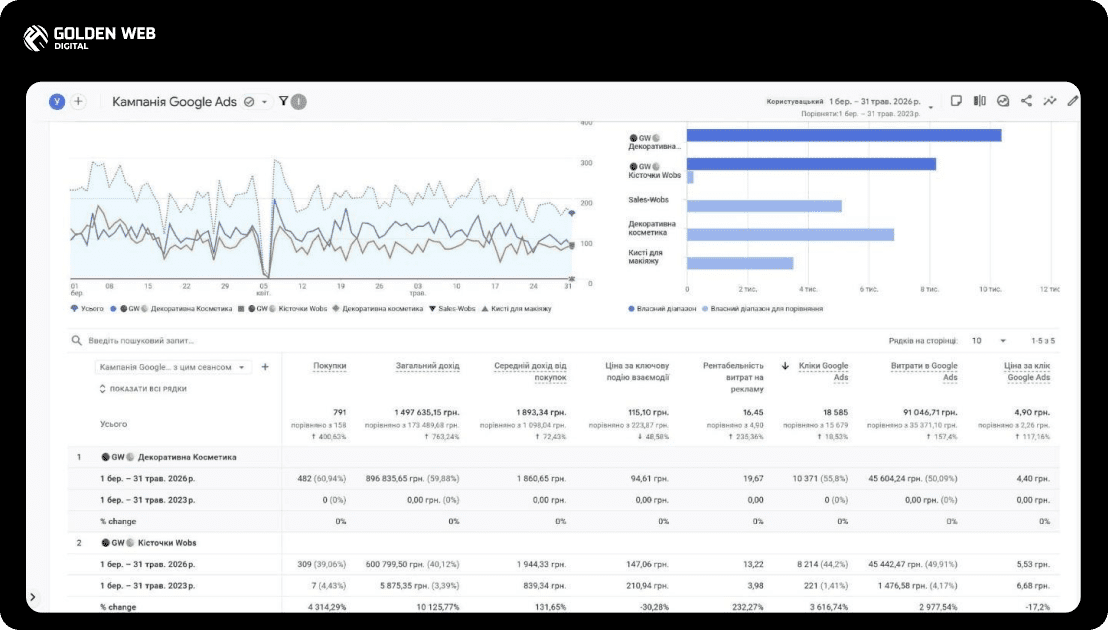Click 'ПОКАЗАТИ ВСІ РЯДКИ' expander

pos(143,388)
